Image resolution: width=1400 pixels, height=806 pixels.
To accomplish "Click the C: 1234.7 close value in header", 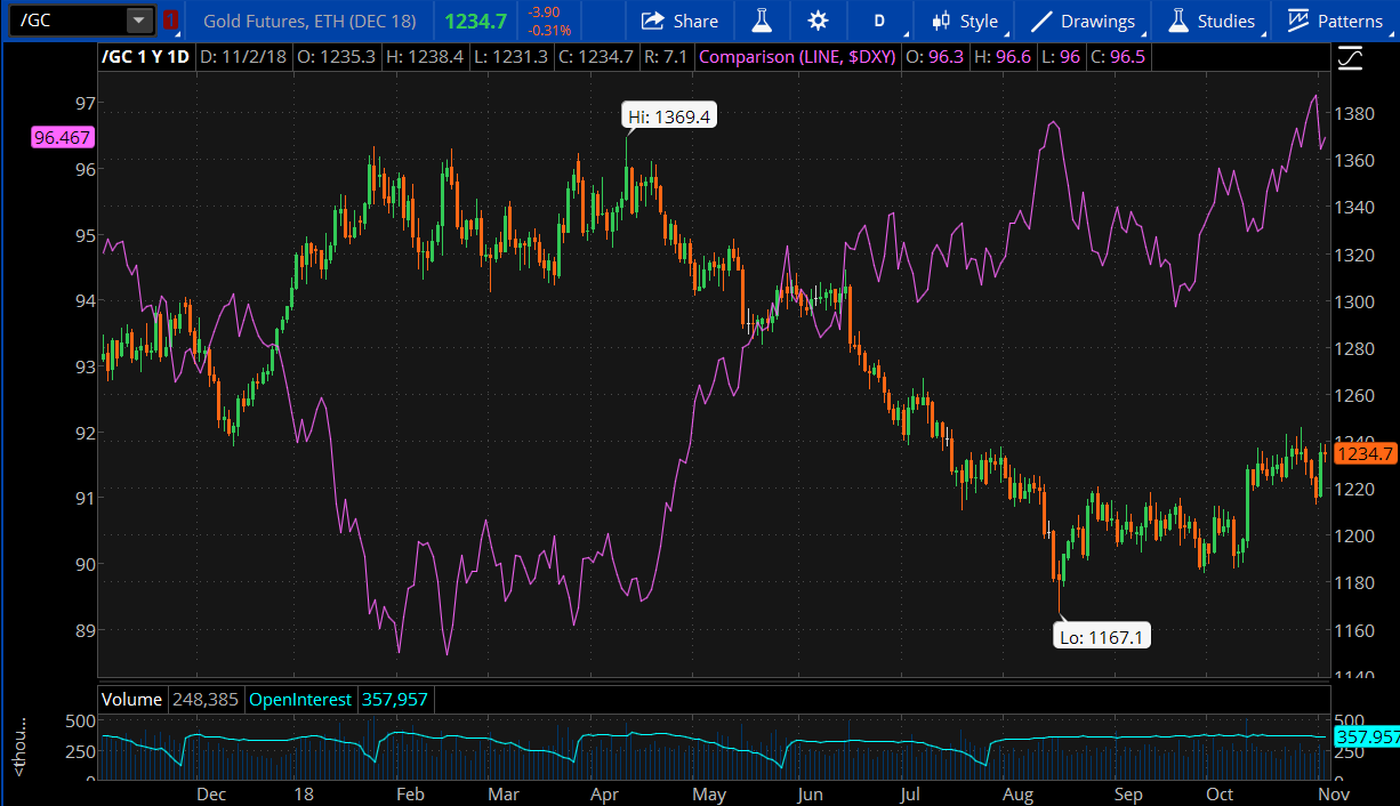I will click(594, 57).
